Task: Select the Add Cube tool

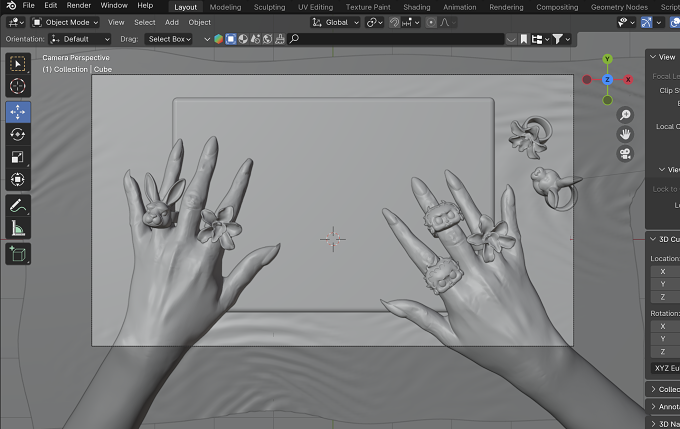Action: point(18,254)
